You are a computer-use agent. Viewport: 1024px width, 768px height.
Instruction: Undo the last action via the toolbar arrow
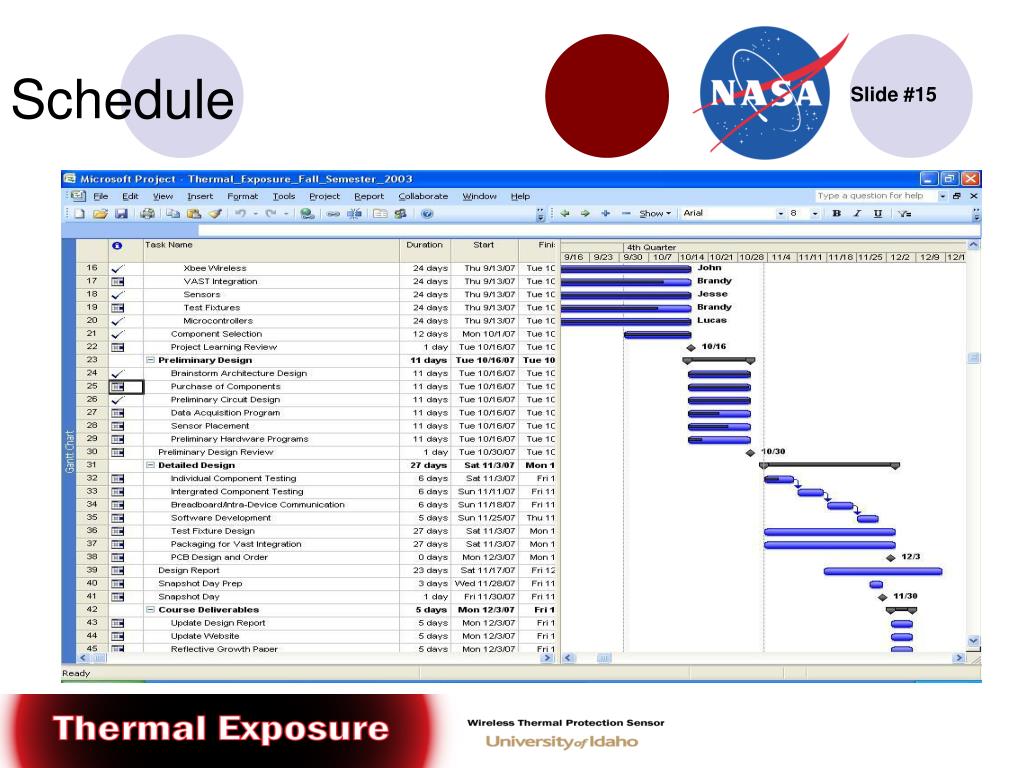tap(240, 214)
